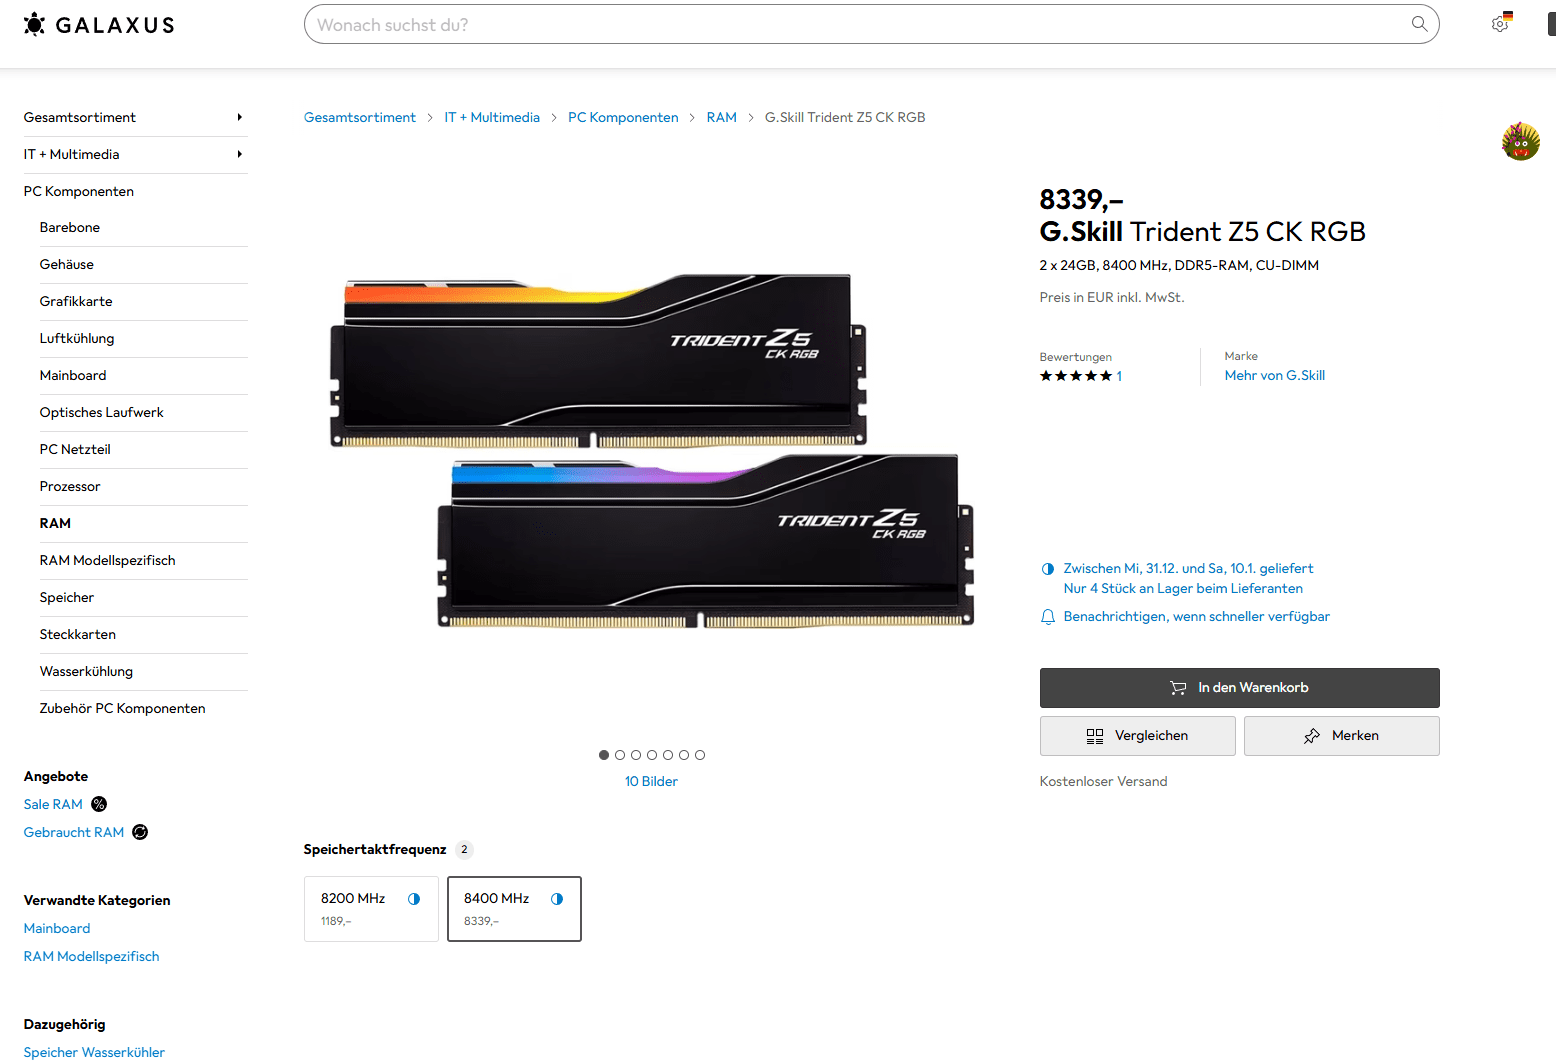Select the 8400 MHz variant option
This screenshot has width=1556, height=1063.
514,909
